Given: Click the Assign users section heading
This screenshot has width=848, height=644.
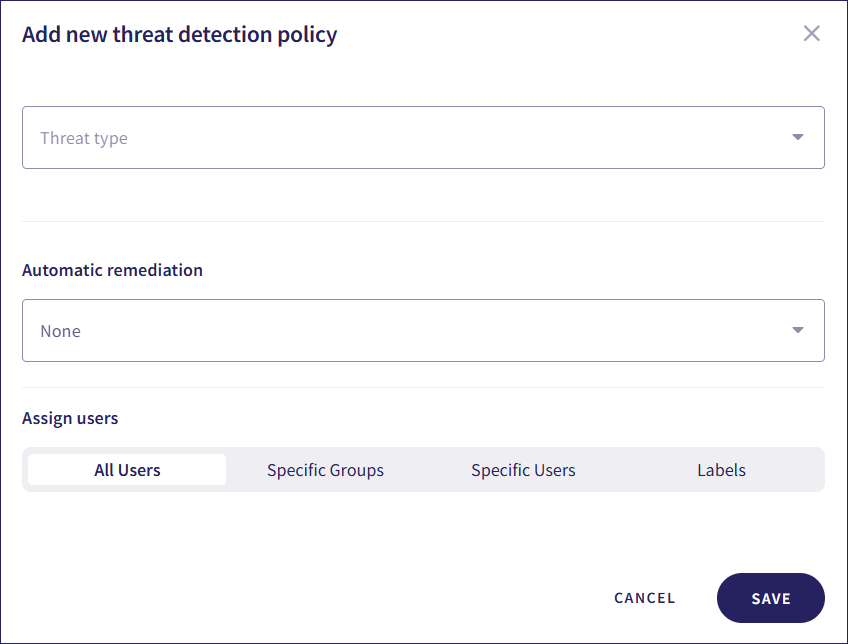Looking at the screenshot, I should [70, 418].
